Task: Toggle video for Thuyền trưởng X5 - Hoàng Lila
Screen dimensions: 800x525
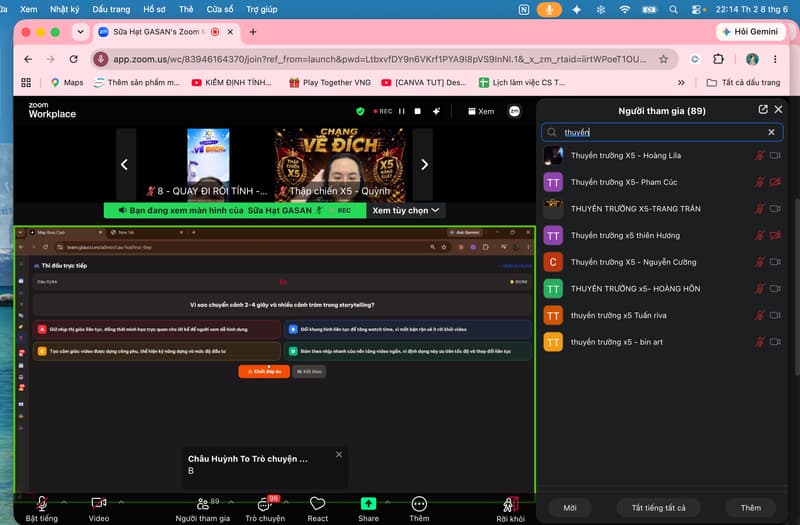Action: (x=776, y=155)
